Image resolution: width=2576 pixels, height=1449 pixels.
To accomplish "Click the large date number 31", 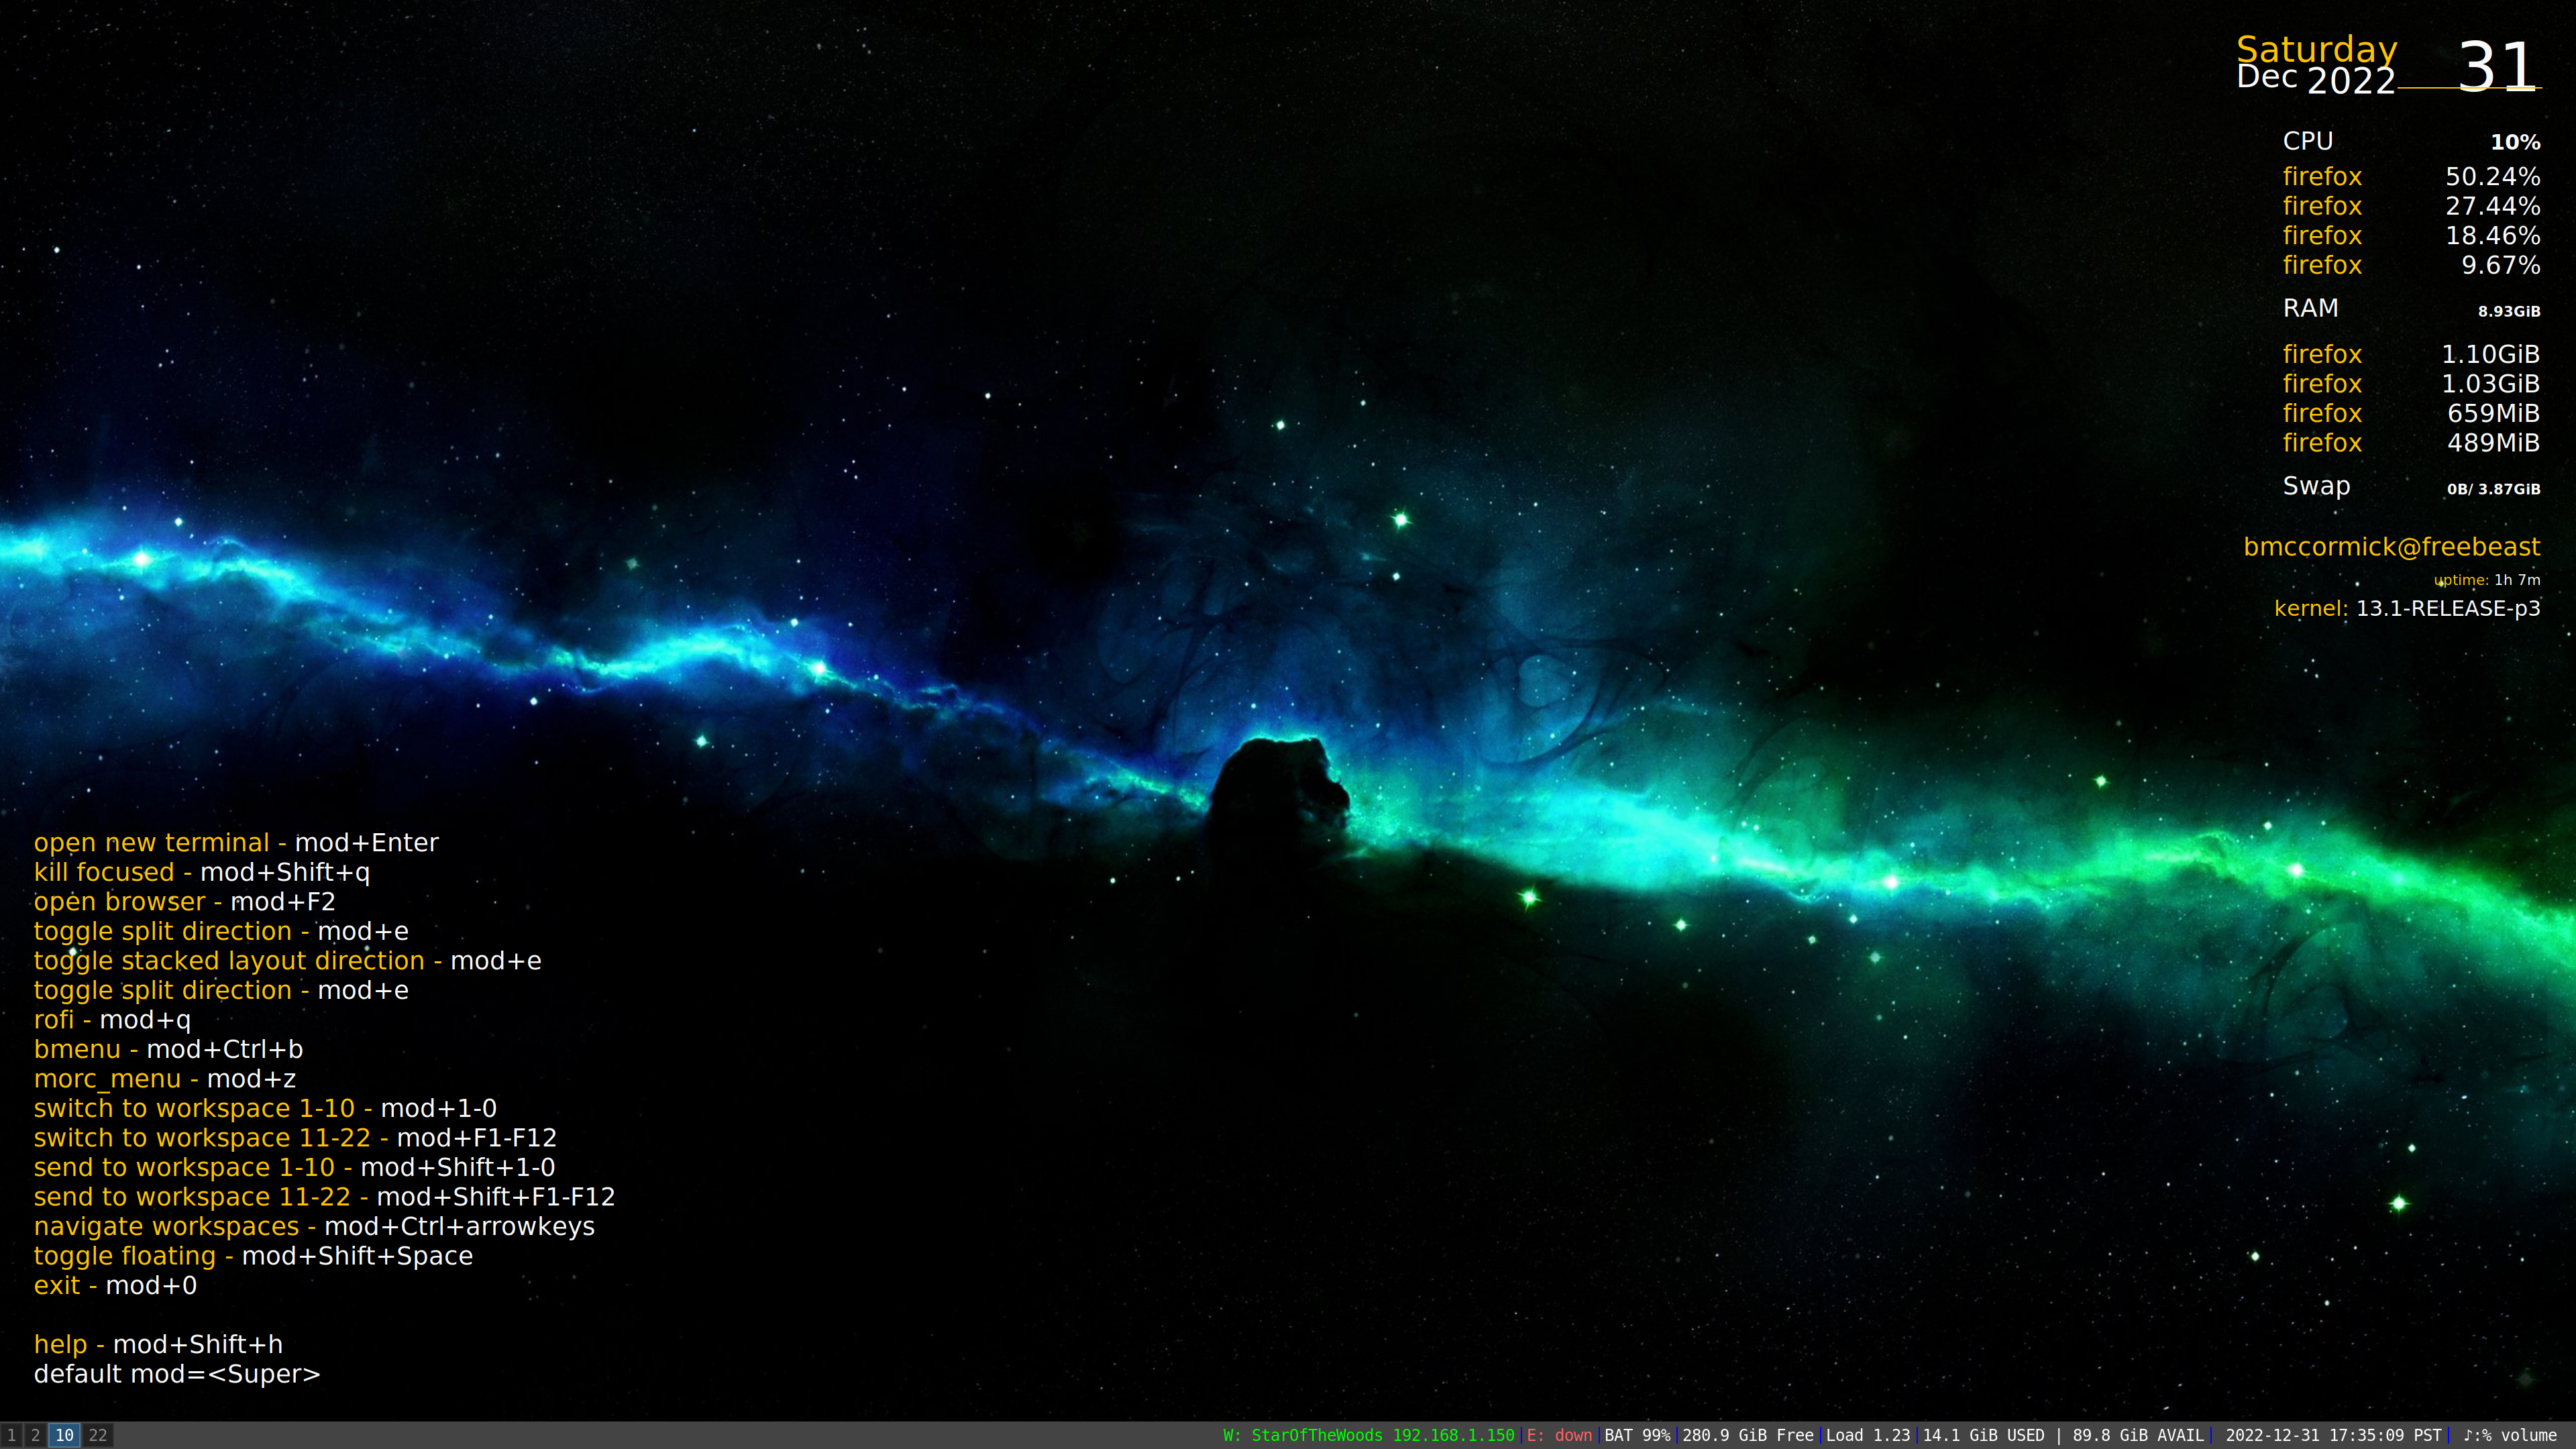I will pyautogui.click(x=2498, y=67).
